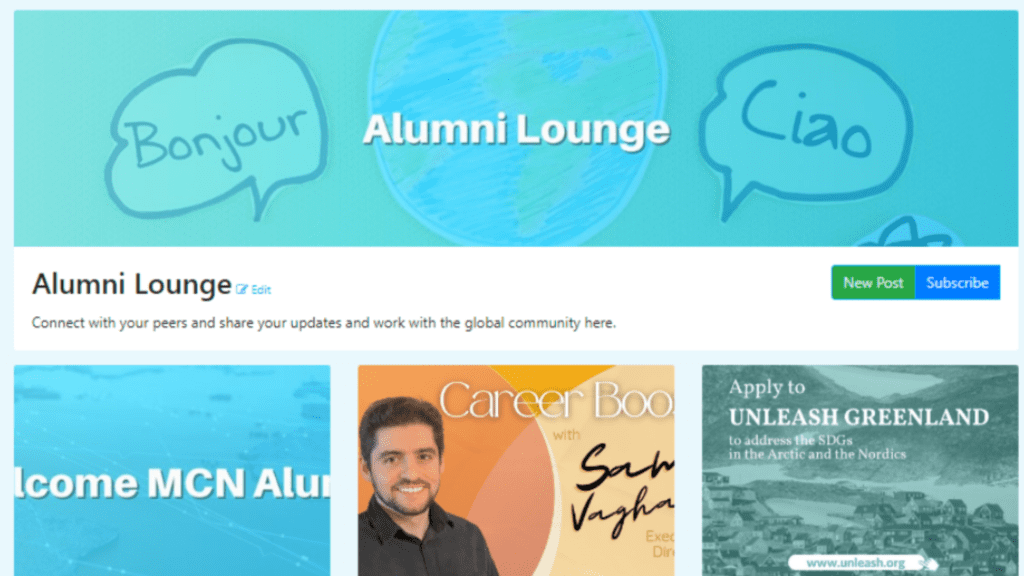Click the lounge description text

324,323
